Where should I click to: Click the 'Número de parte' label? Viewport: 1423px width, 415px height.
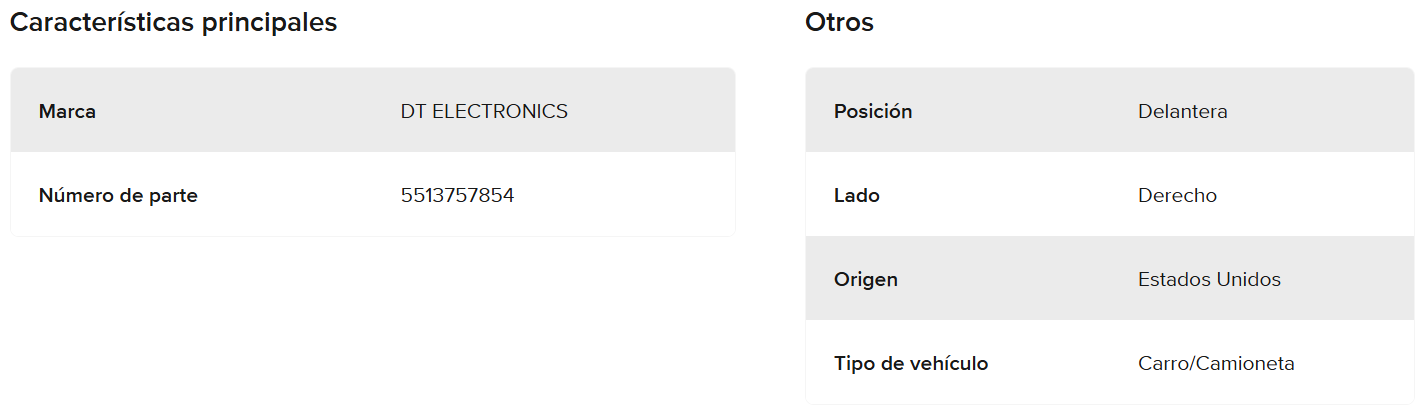(118, 196)
